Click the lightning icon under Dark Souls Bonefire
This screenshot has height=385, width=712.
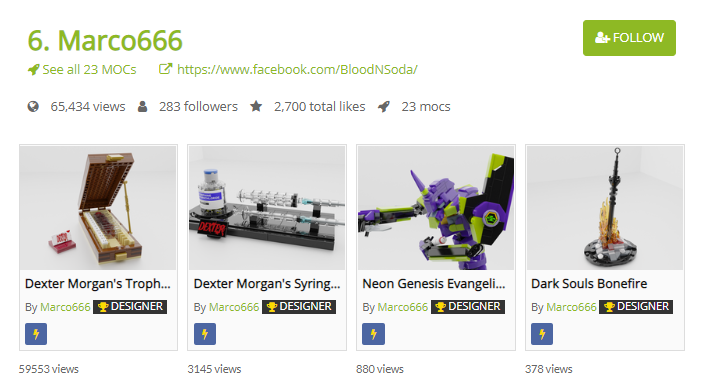[x=542, y=334]
